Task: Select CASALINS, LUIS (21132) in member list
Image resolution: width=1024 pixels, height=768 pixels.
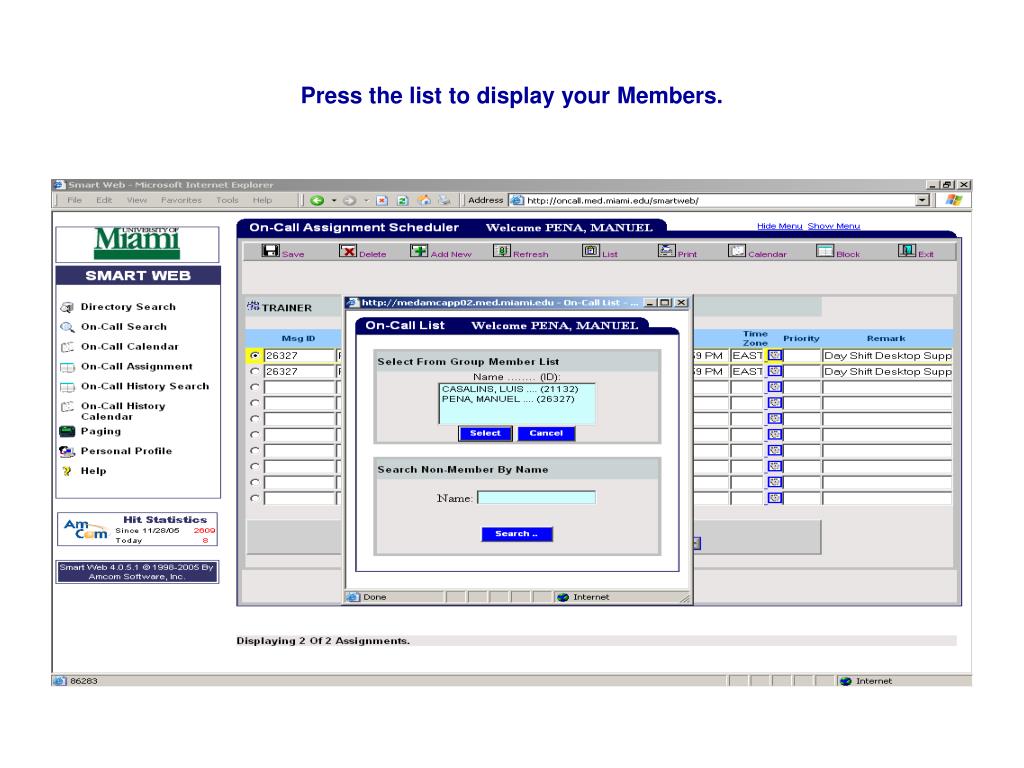Action: (510, 389)
